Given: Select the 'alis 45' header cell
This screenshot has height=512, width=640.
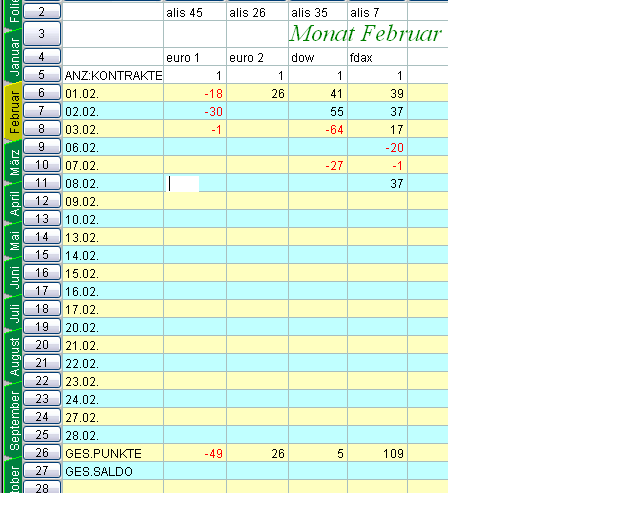Looking at the screenshot, I should click(195, 12).
